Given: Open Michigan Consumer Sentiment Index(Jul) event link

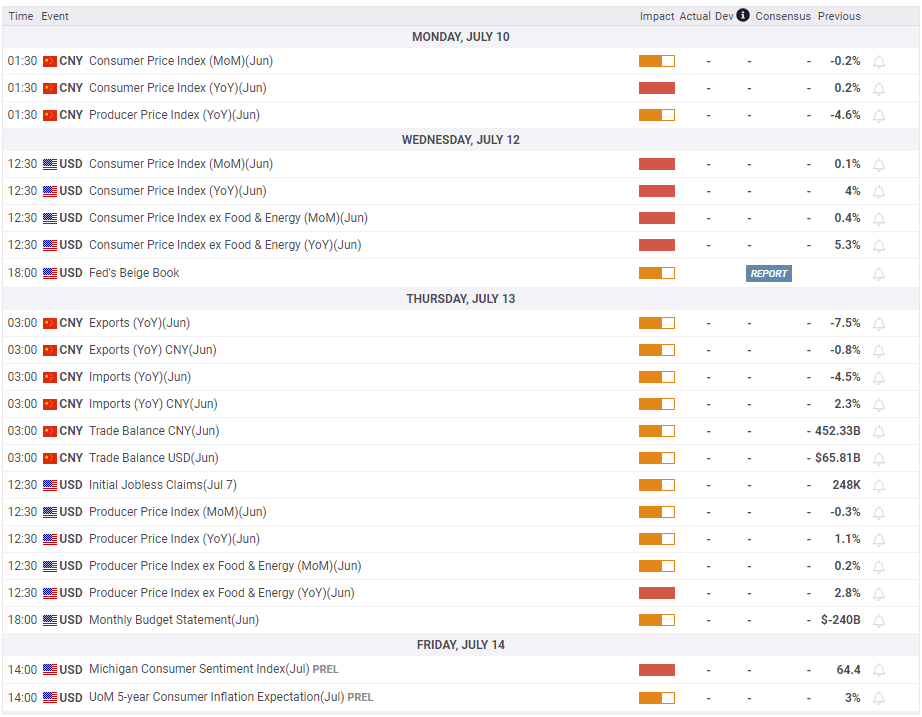Looking at the screenshot, I should (x=199, y=669).
